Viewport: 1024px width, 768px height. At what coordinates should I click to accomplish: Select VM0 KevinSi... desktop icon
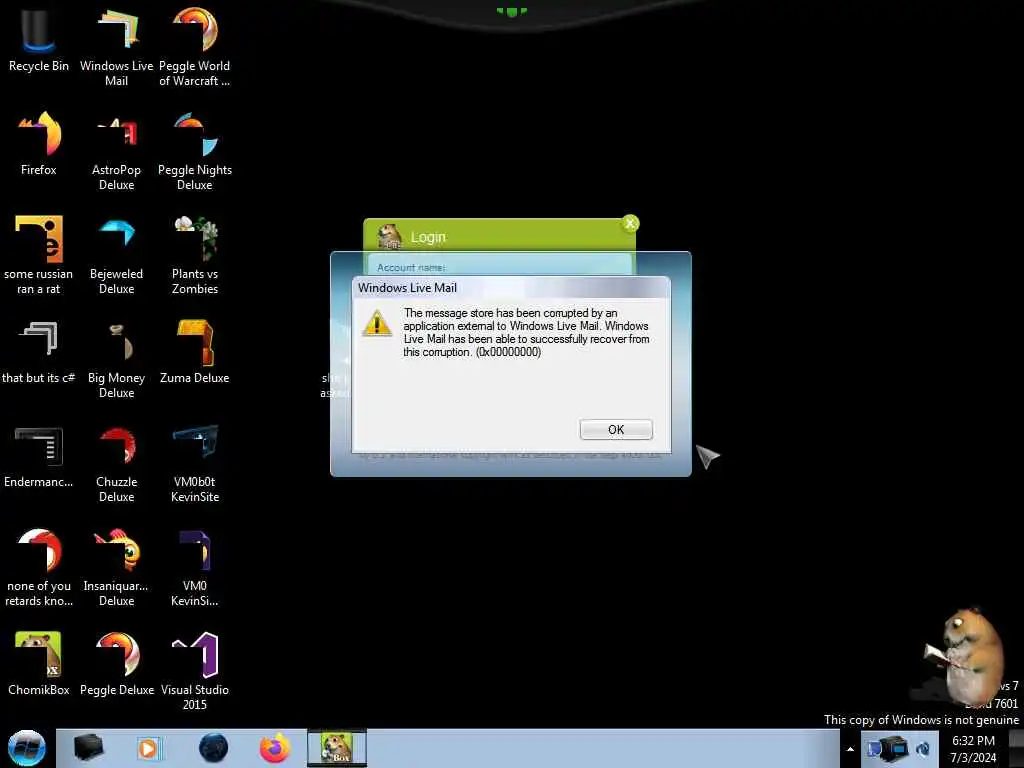click(195, 567)
